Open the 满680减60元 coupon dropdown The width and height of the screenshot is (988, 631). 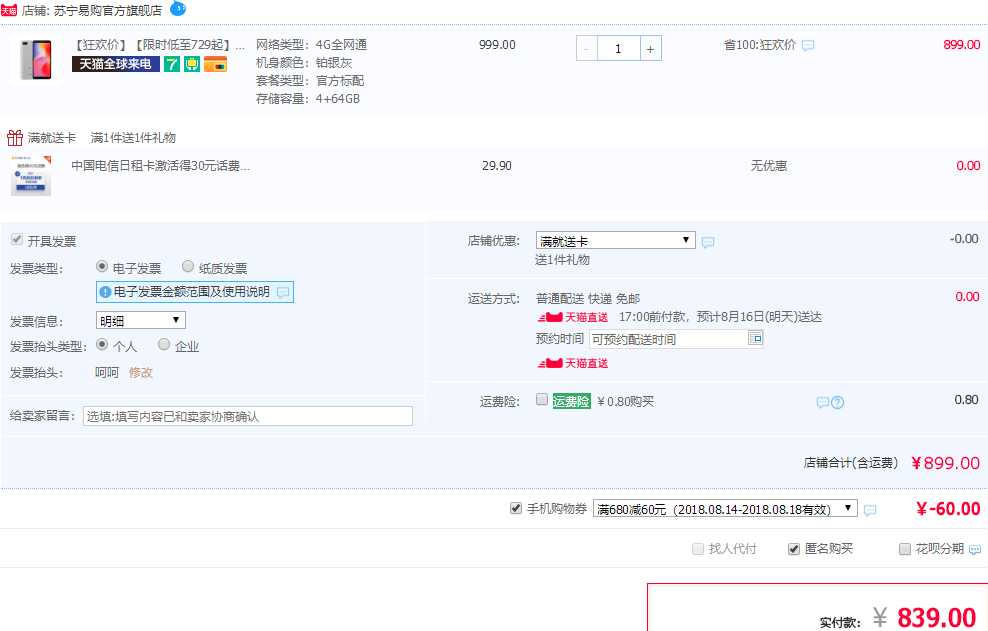click(x=725, y=508)
